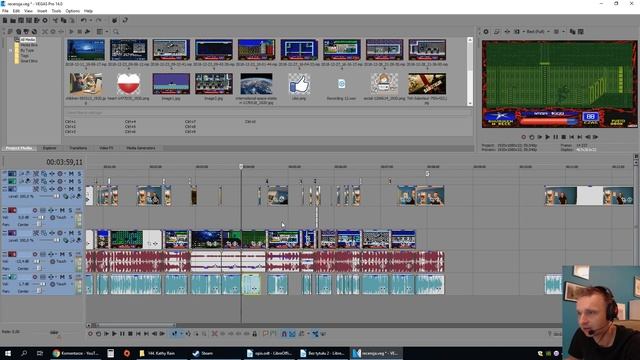Click the media search tags input field
The height and width of the screenshot is (360, 640).
click(267, 112)
